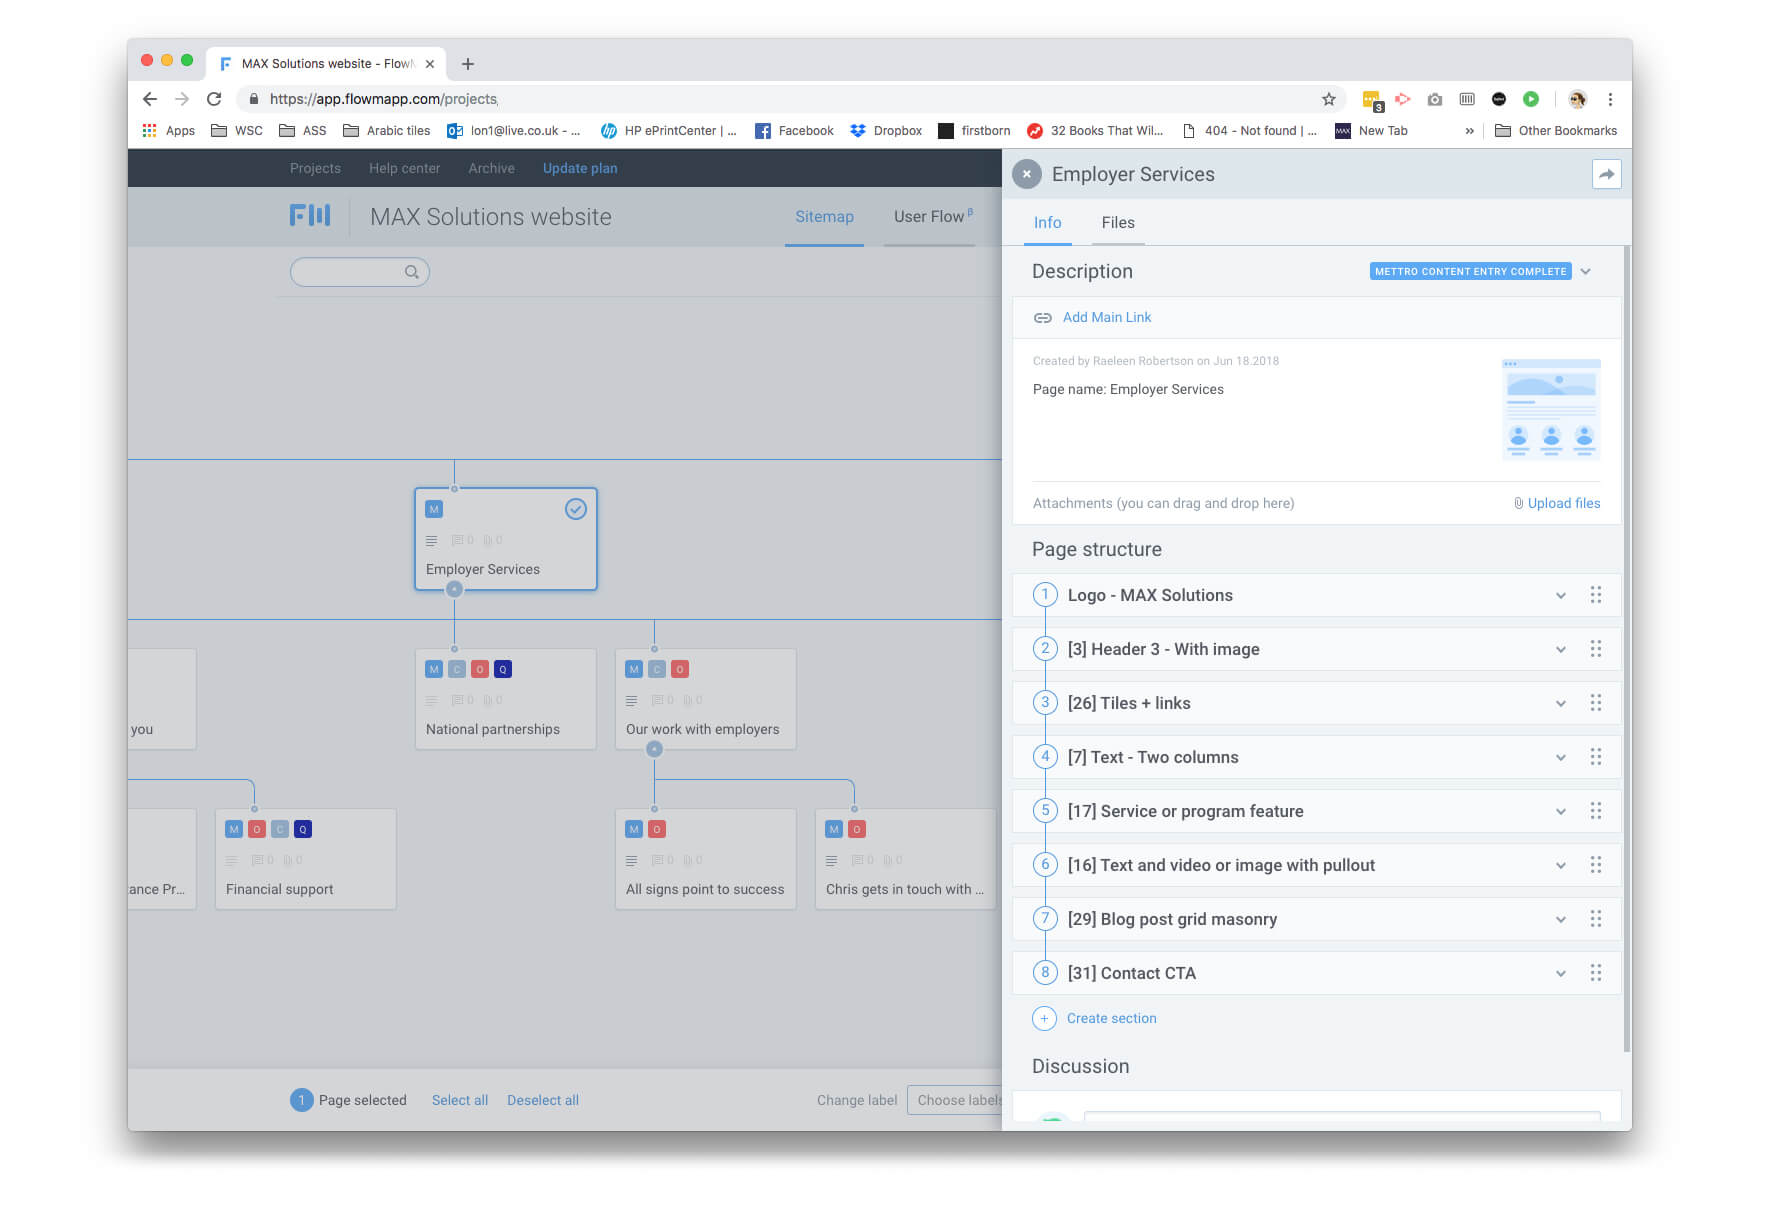Click the Upload files paperclip icon

(1519, 503)
